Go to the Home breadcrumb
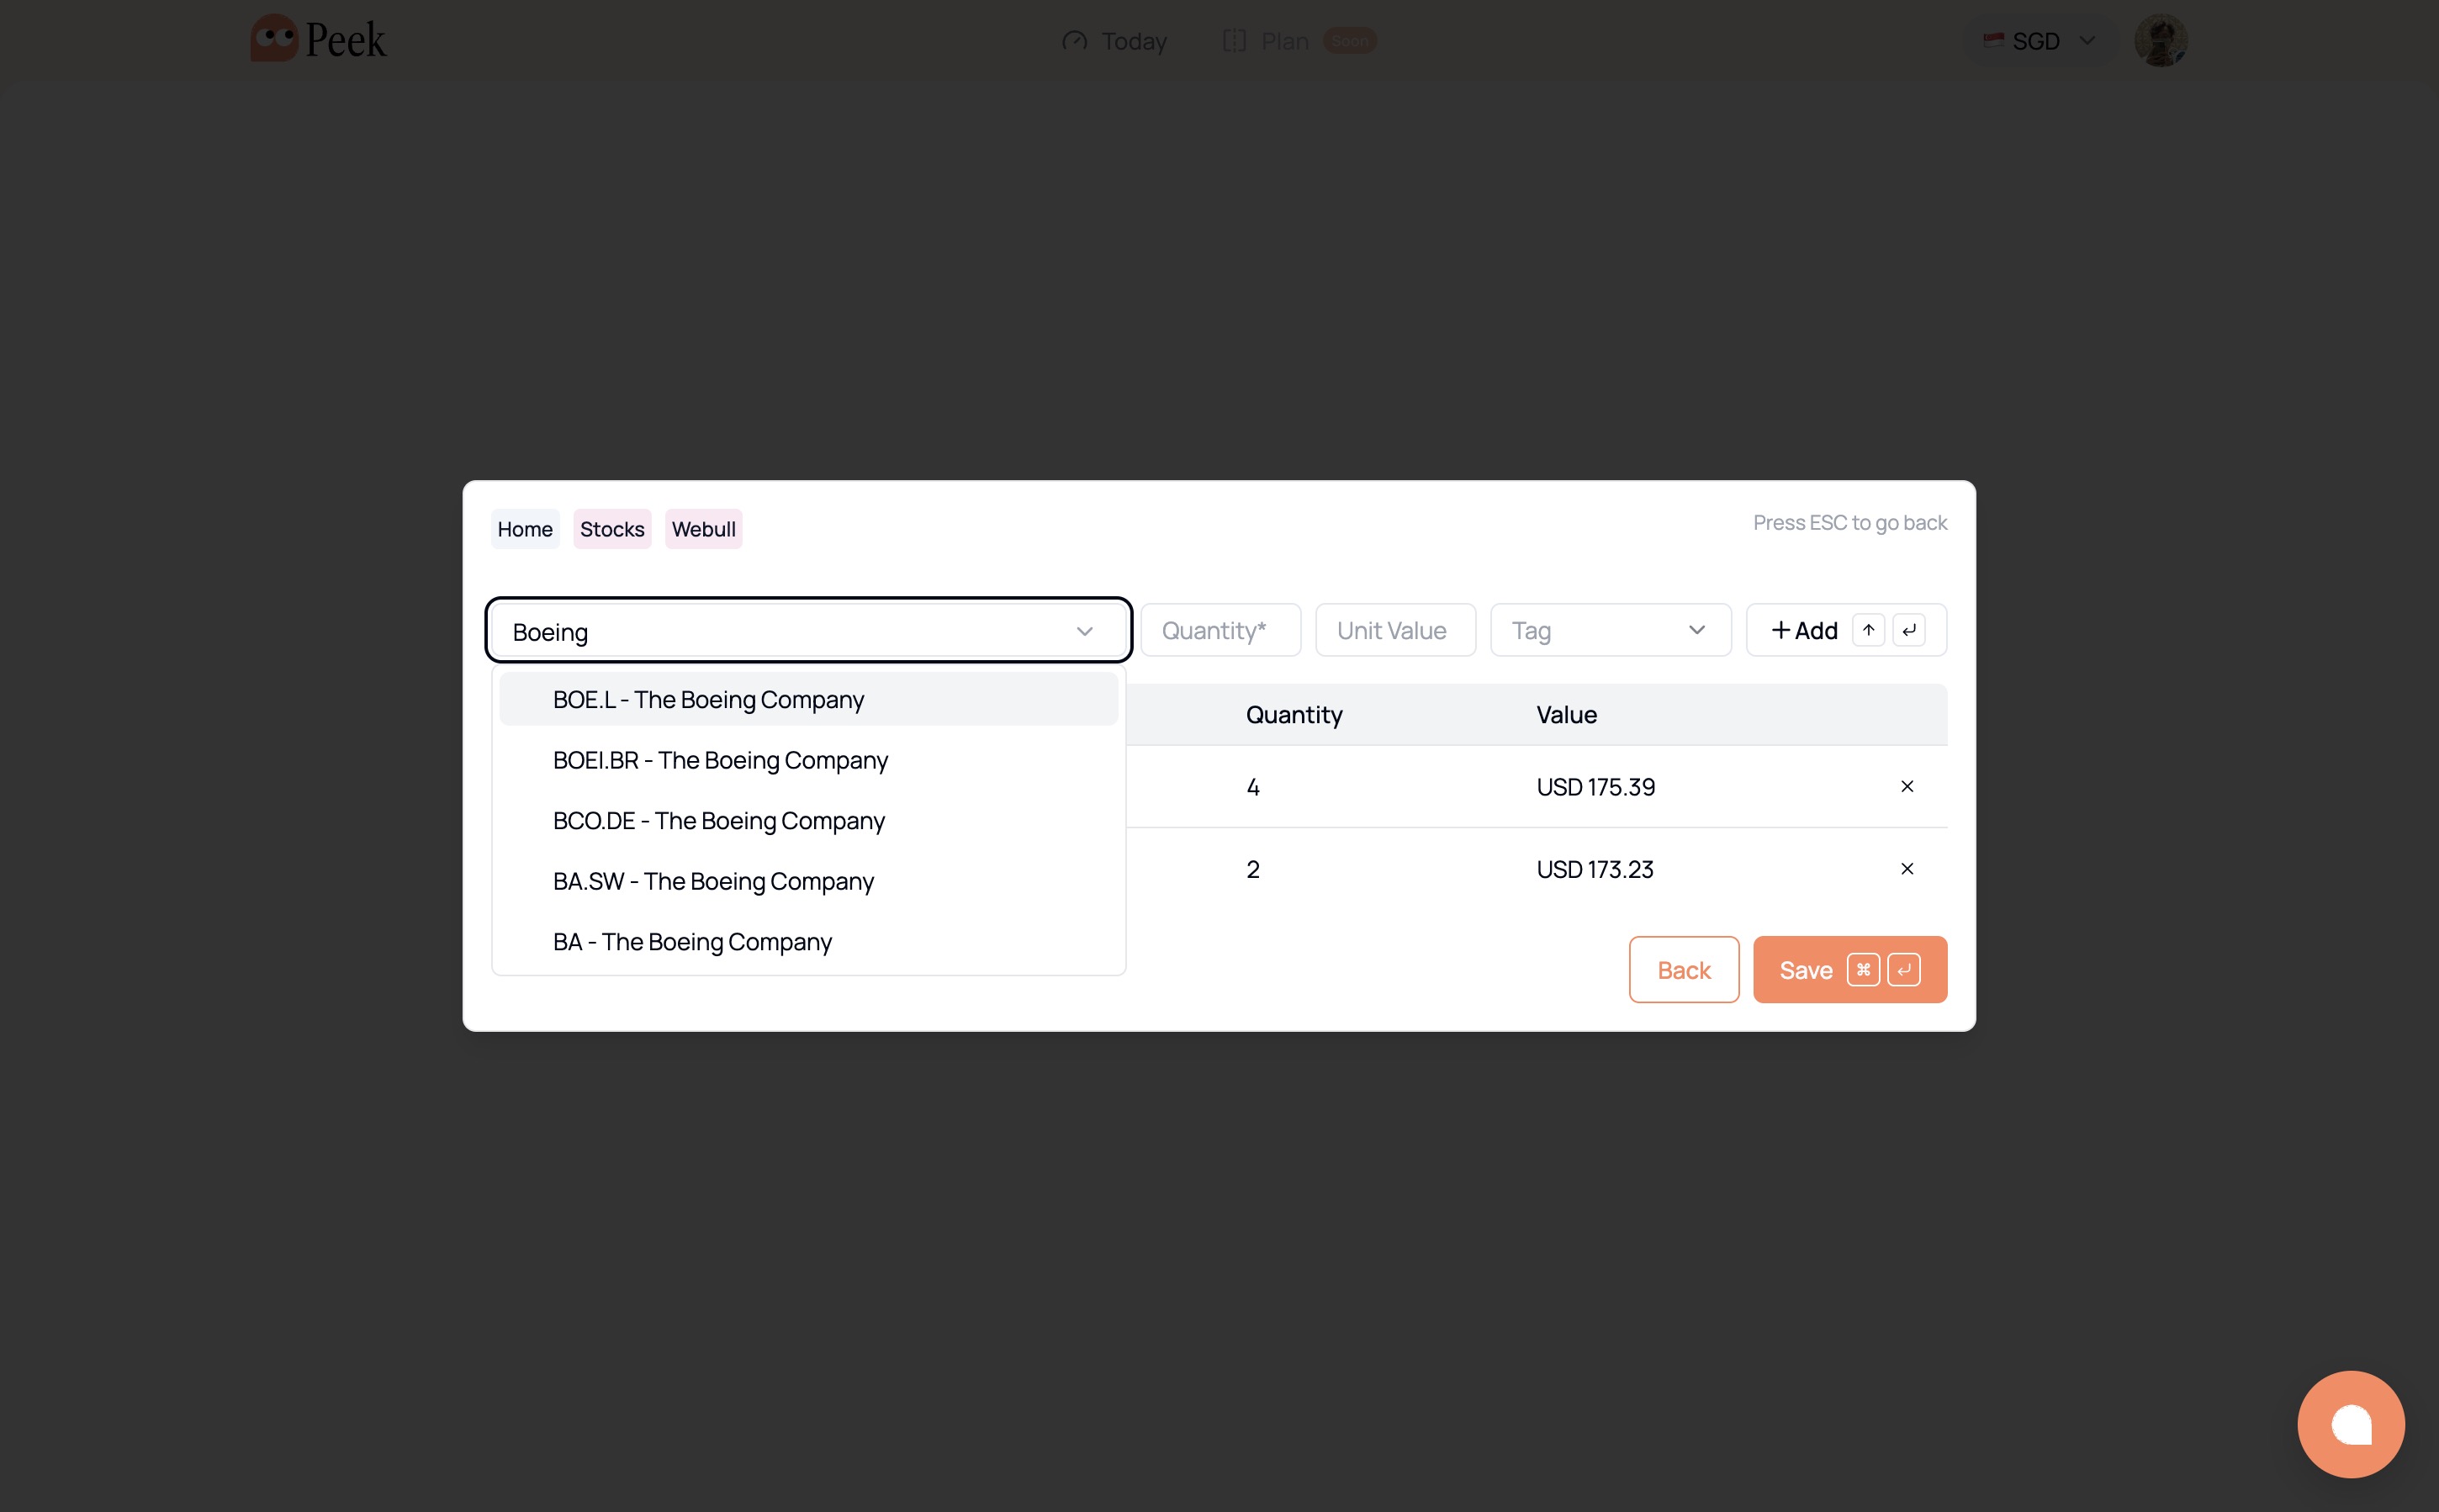The image size is (2439, 1512). pos(524,529)
